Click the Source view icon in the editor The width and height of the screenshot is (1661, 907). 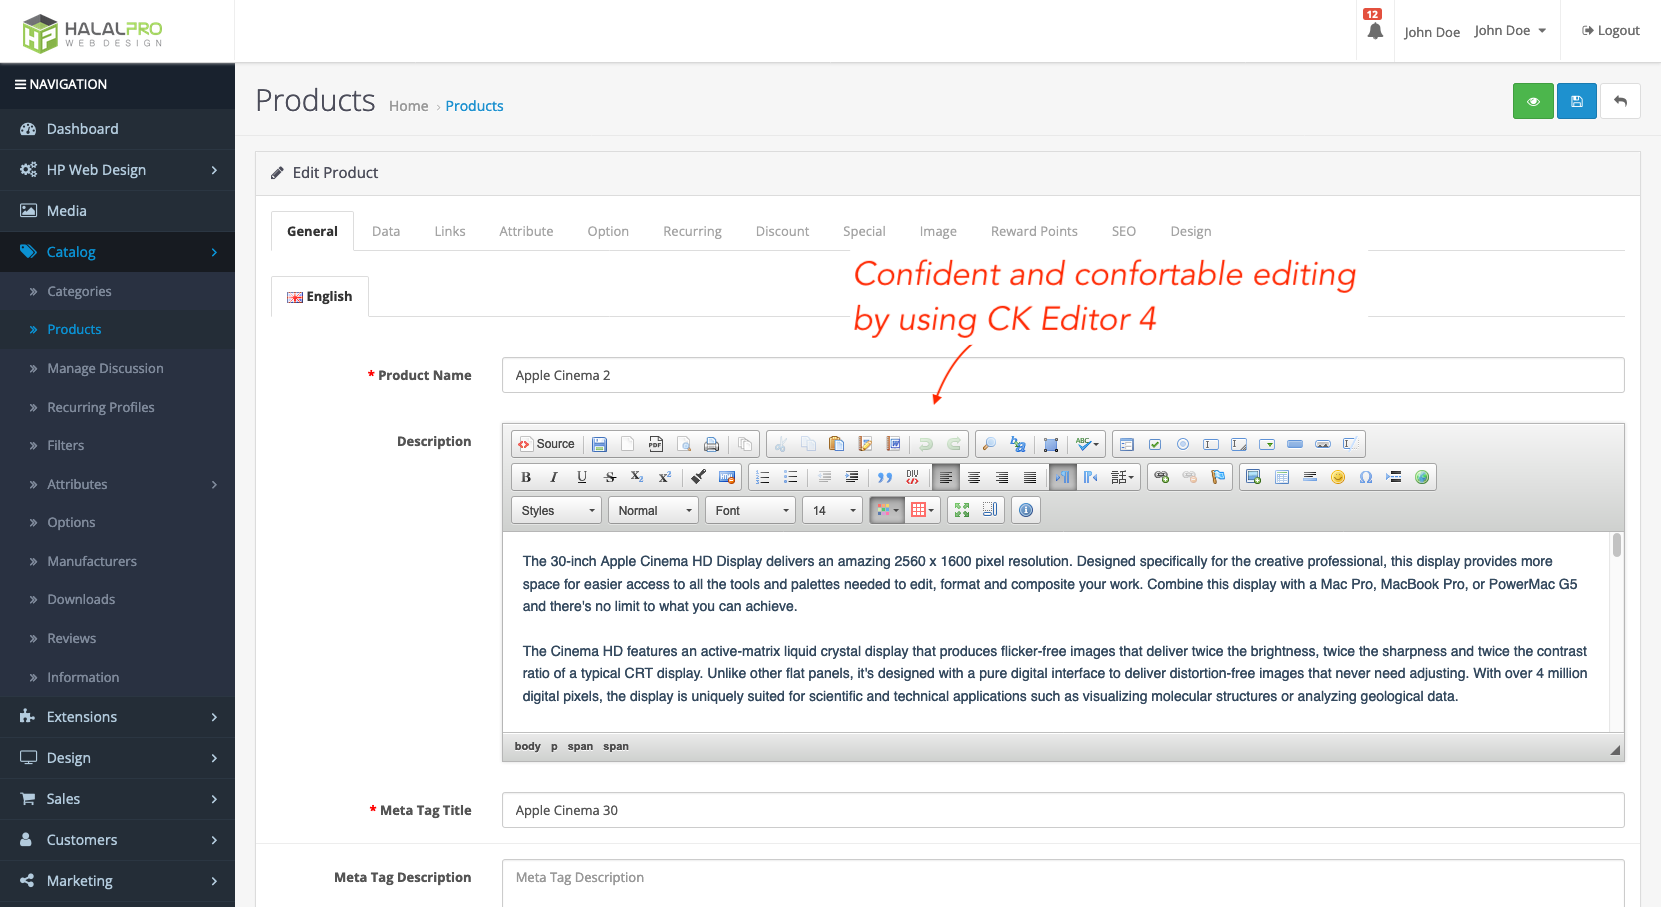[546, 443]
